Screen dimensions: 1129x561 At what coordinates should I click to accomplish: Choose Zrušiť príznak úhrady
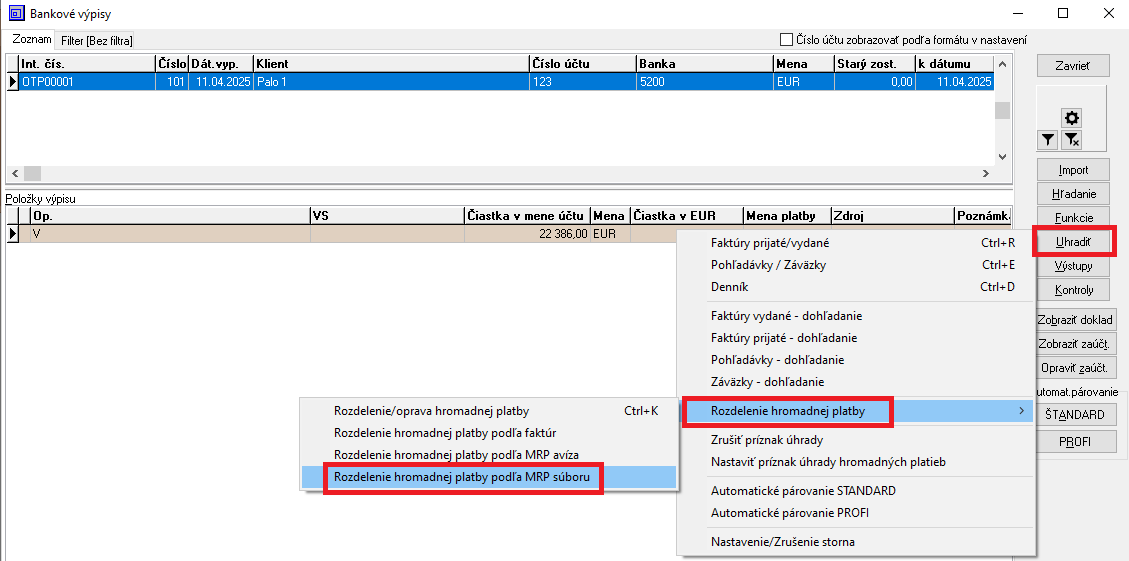766,440
